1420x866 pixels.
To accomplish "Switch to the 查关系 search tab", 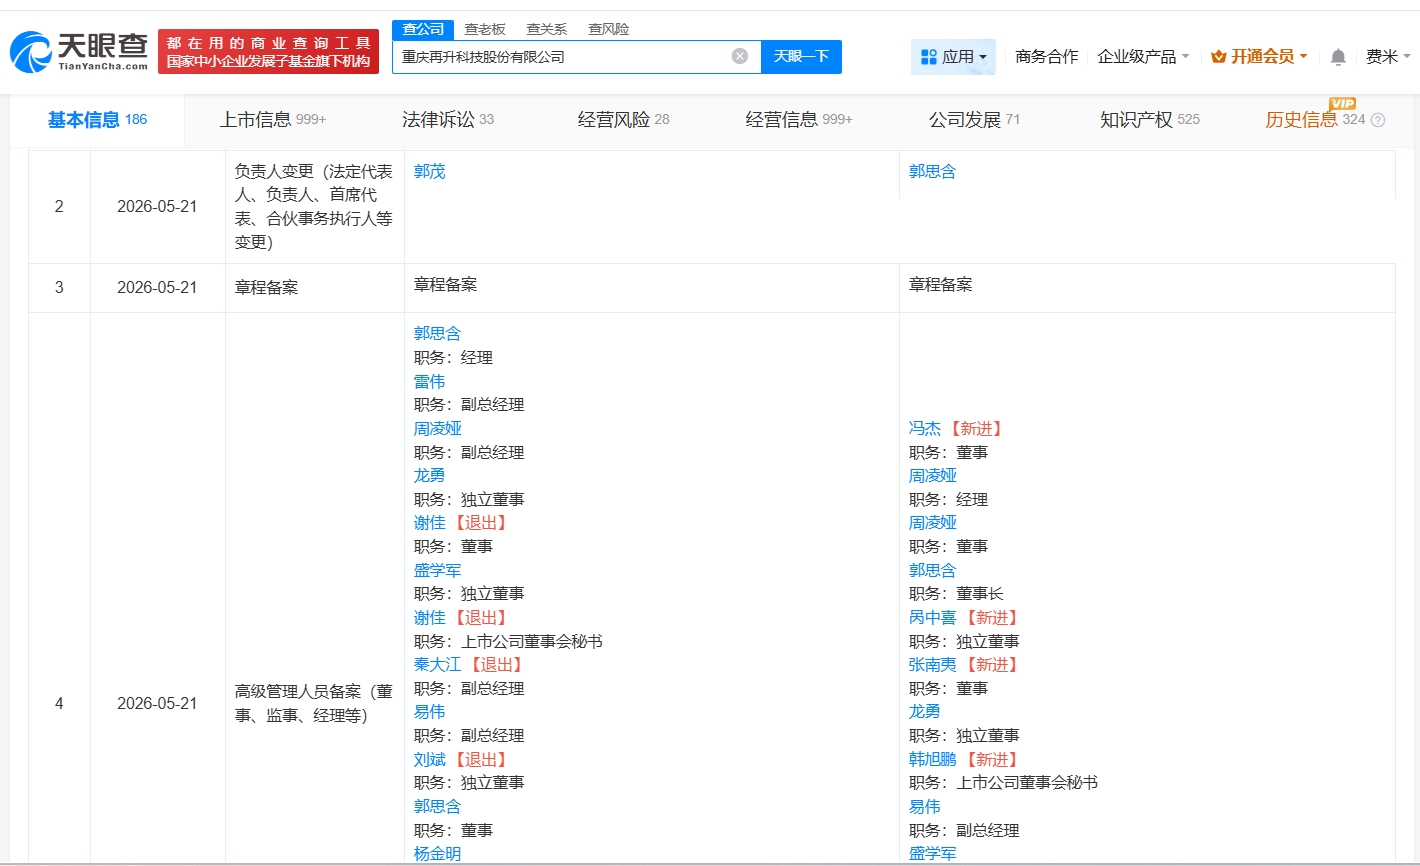I will point(546,29).
